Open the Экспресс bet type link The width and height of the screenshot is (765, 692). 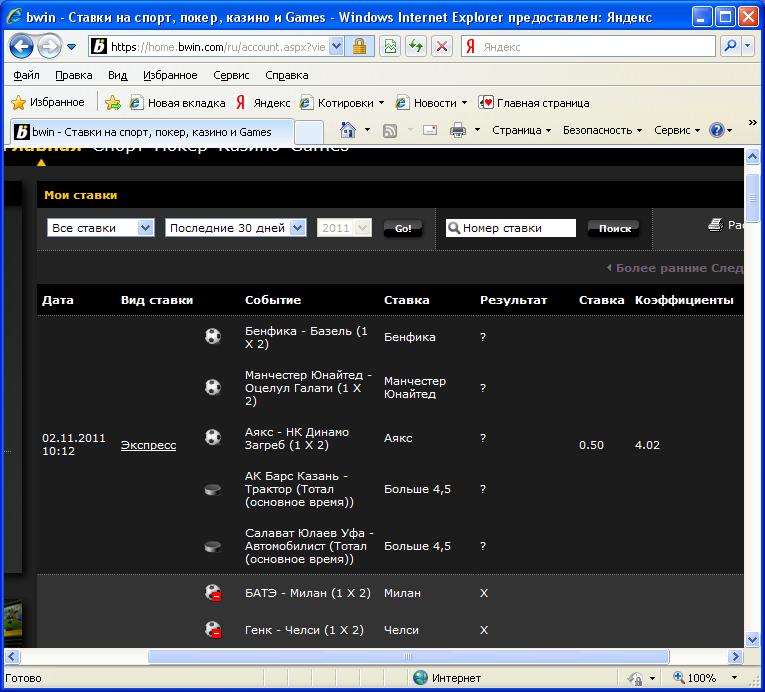tap(148, 445)
